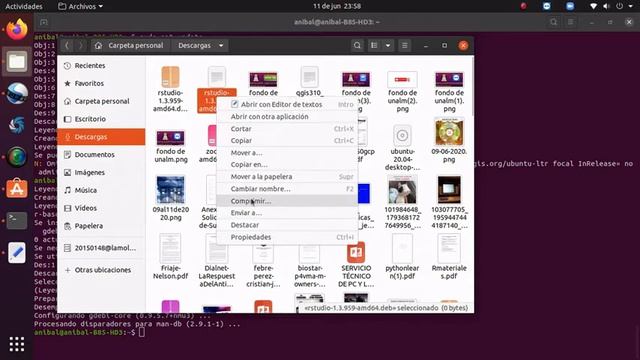
Task: Open the Archivos app menu
Action: pos(80,6)
